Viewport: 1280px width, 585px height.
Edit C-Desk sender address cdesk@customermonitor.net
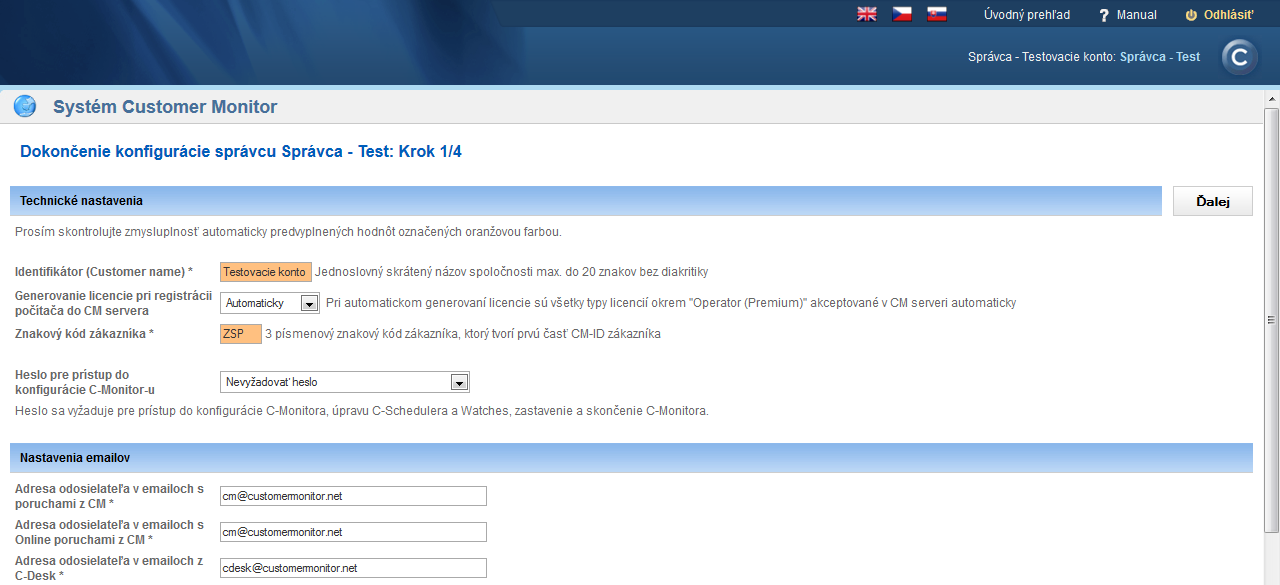(353, 568)
